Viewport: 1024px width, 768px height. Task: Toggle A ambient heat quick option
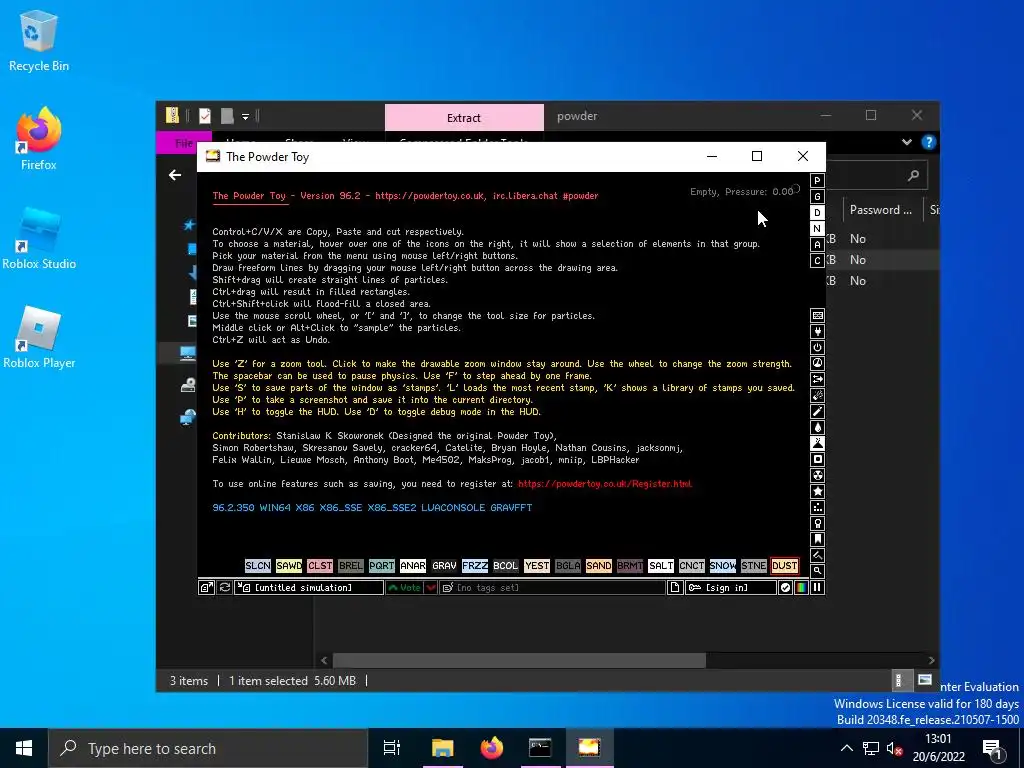[x=817, y=245]
